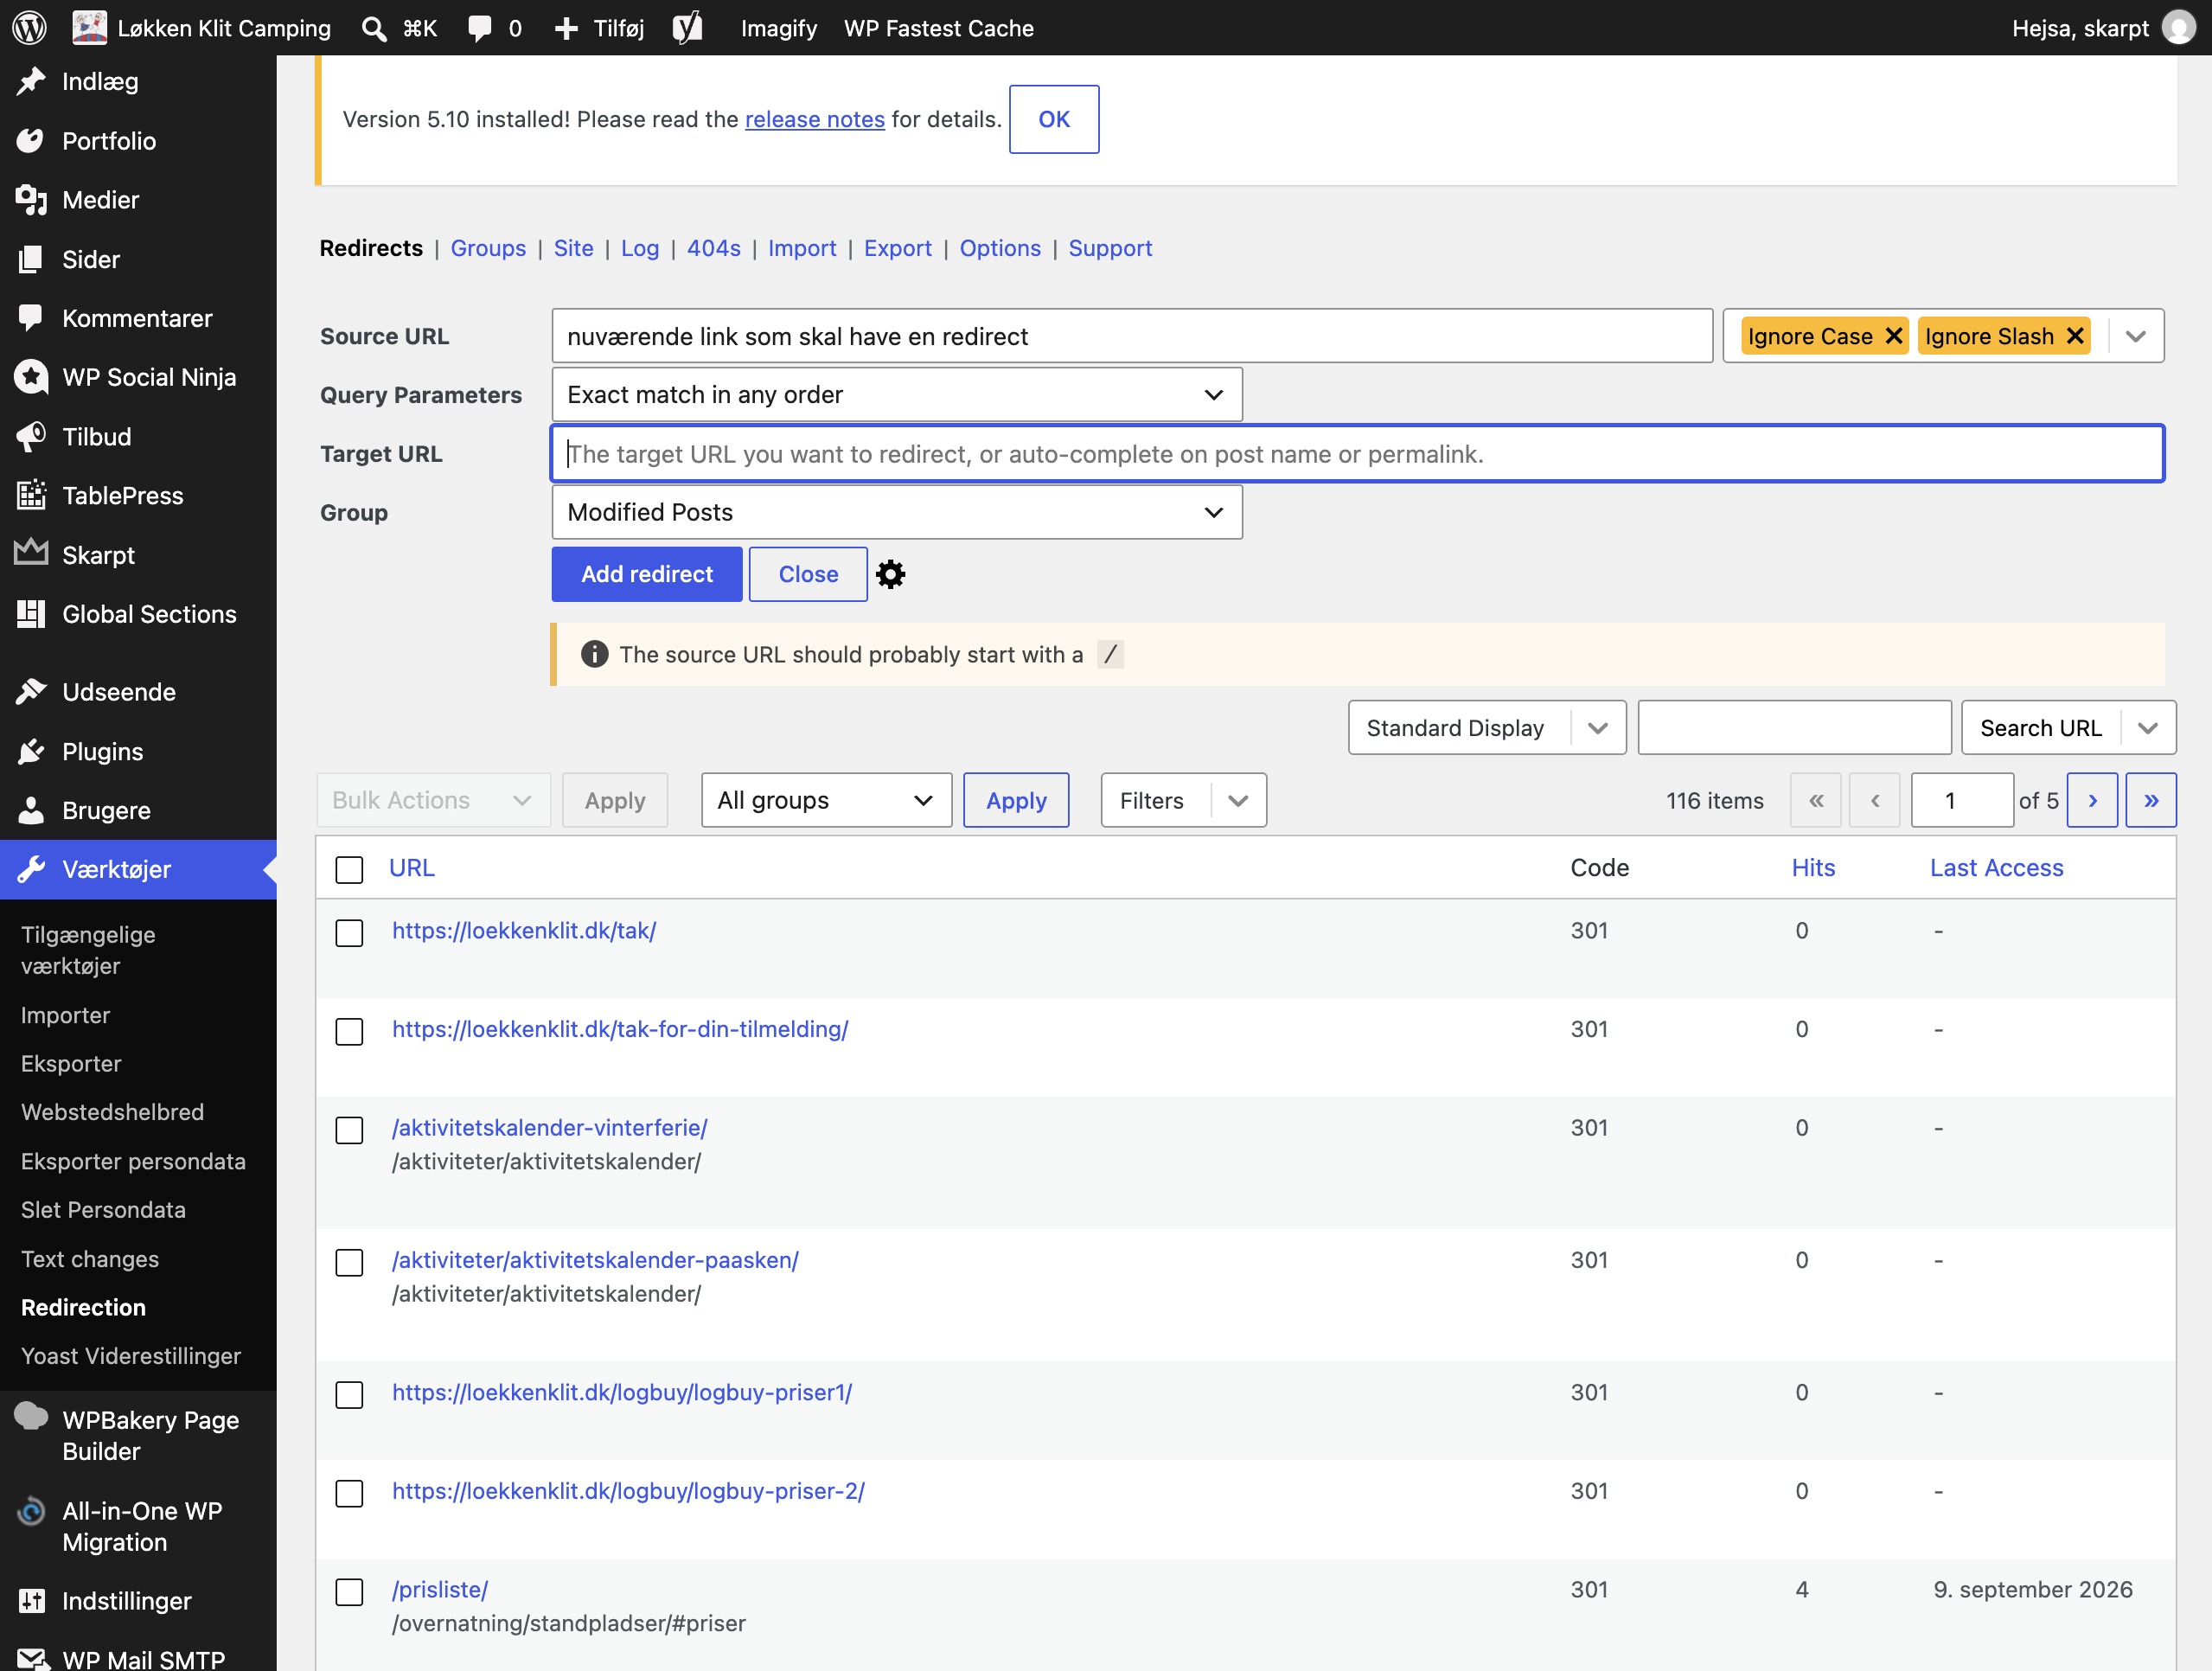Image resolution: width=2212 pixels, height=1671 pixels.
Task: Open the WordPress logo menu
Action: pyautogui.click(x=29, y=28)
